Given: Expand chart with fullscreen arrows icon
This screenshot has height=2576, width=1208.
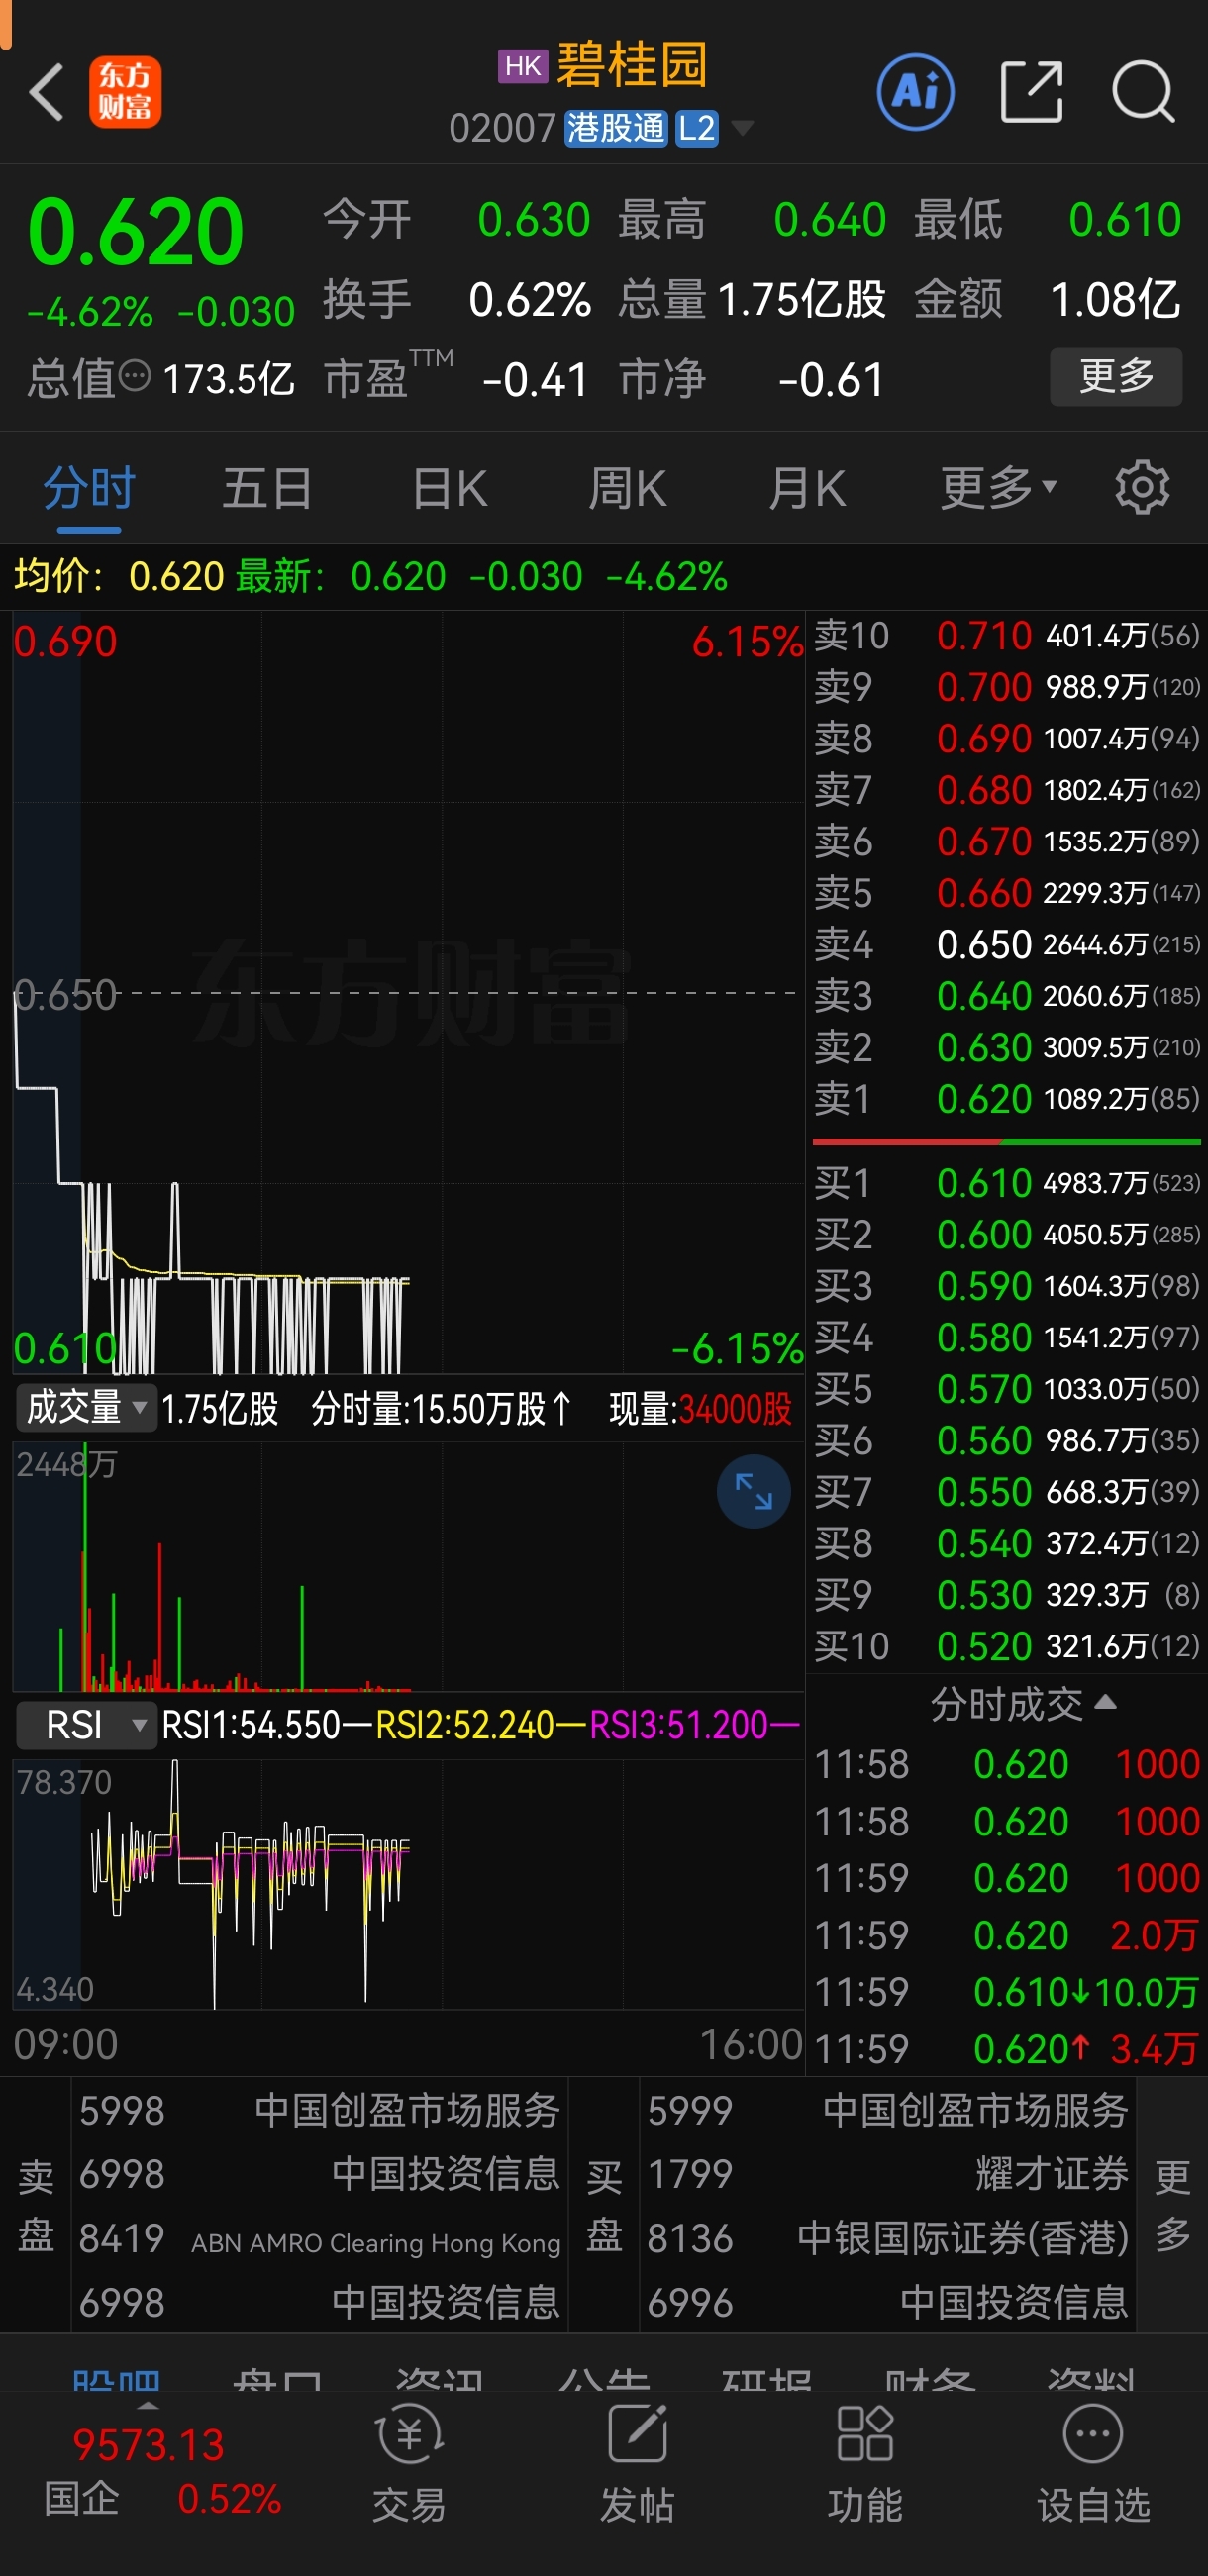Looking at the screenshot, I should (x=754, y=1492).
